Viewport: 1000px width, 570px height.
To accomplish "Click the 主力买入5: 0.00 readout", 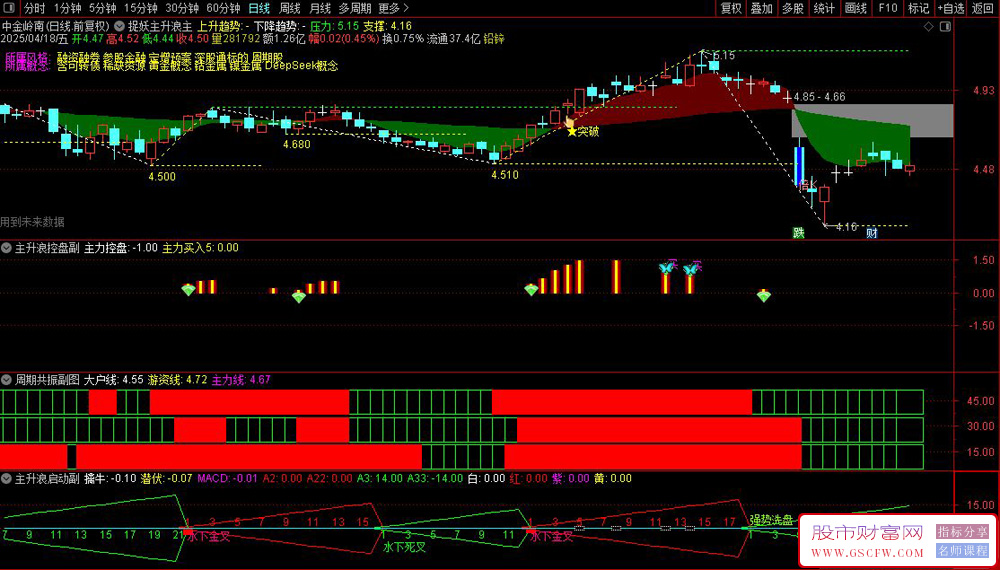I will tap(201, 248).
